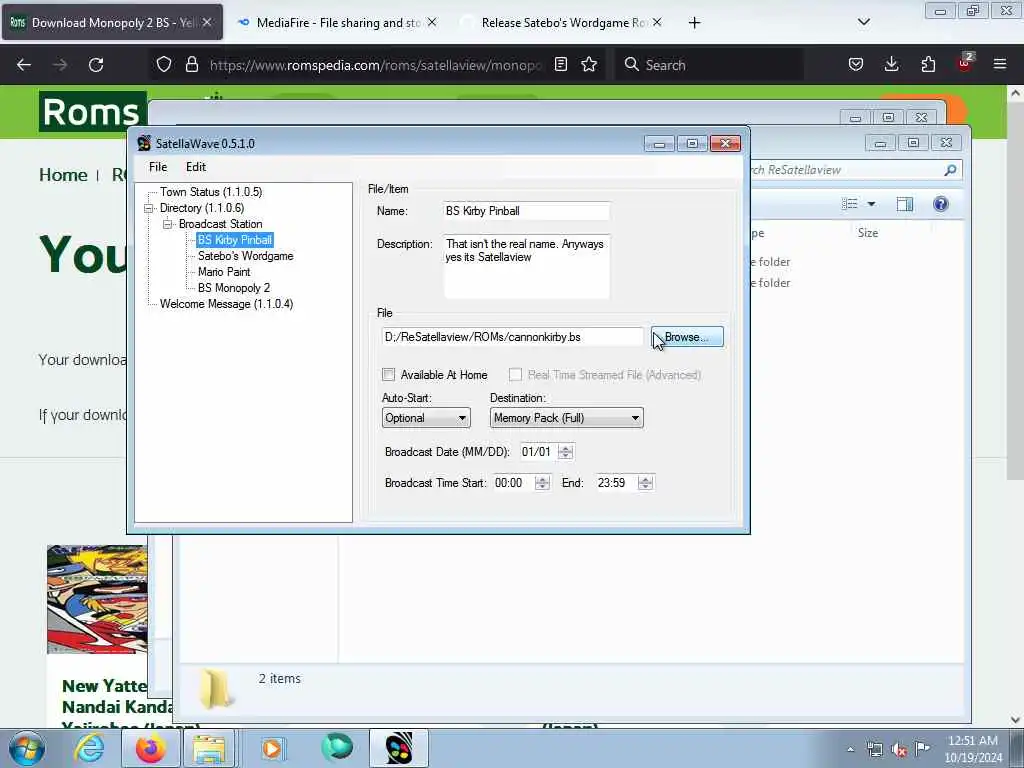Toggle Real Time Streamed File checkbox
The image size is (1024, 768).
(515, 374)
